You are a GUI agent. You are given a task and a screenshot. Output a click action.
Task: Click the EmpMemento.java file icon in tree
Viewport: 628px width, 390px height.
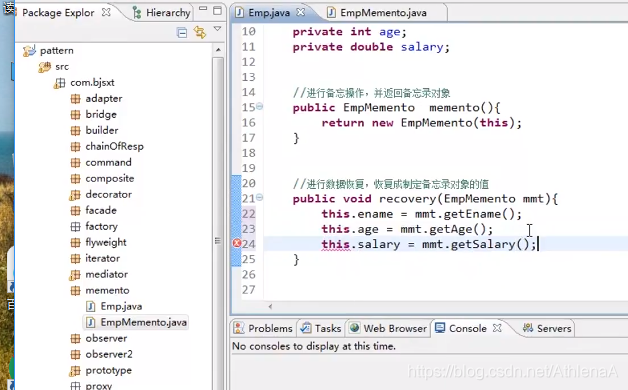coord(91,323)
